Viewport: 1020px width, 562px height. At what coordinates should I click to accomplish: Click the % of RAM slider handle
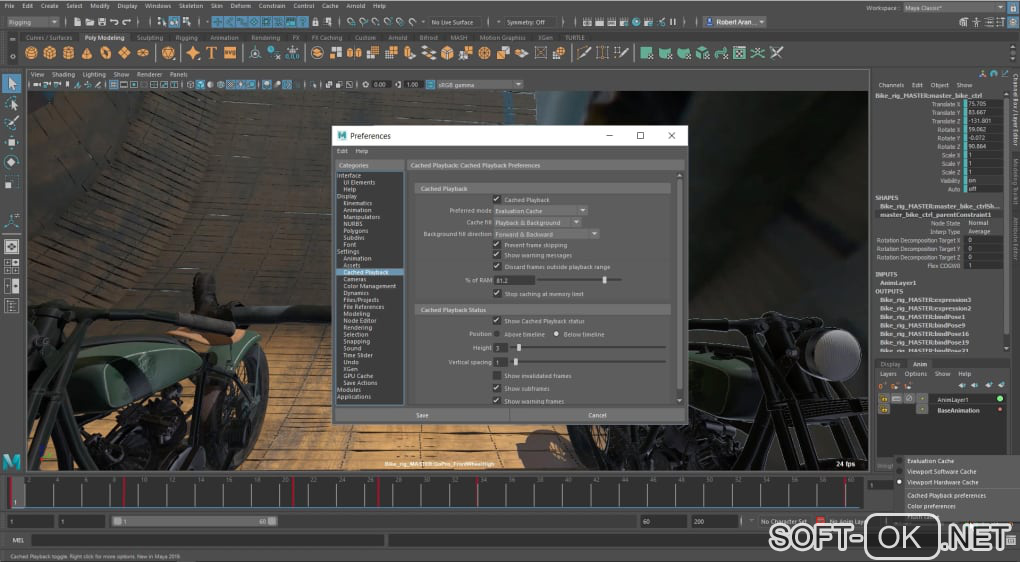coord(604,280)
